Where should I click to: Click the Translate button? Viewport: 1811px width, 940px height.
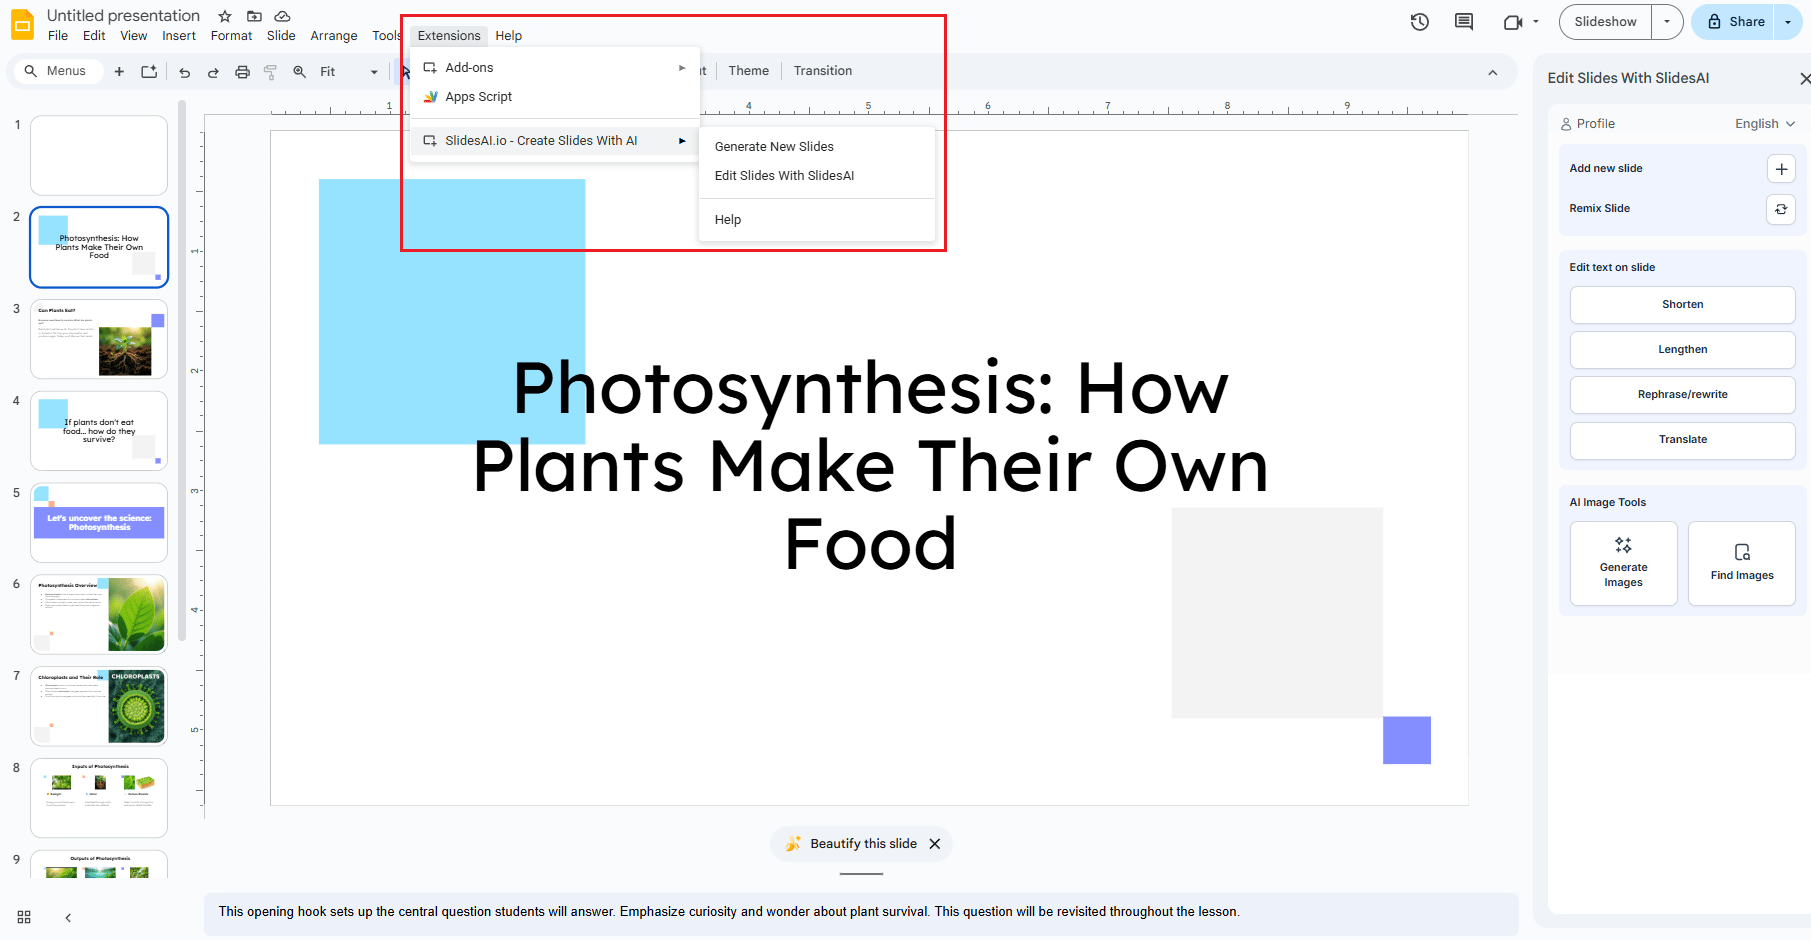1683,440
